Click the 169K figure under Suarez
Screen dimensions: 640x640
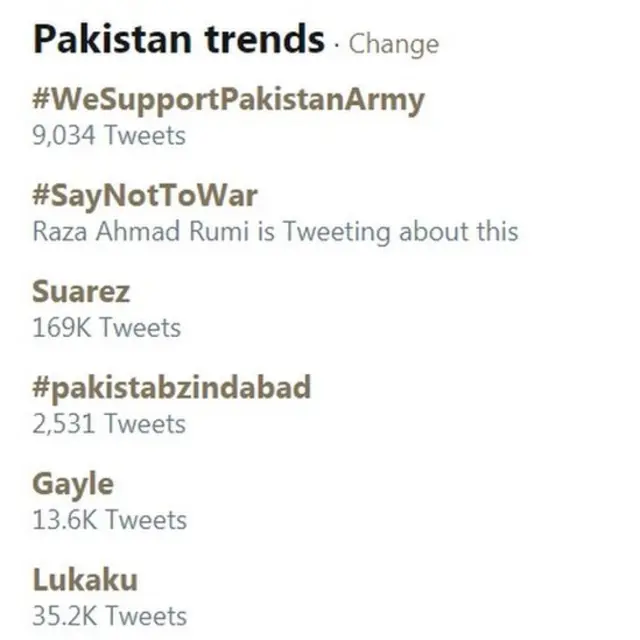pos(62,327)
